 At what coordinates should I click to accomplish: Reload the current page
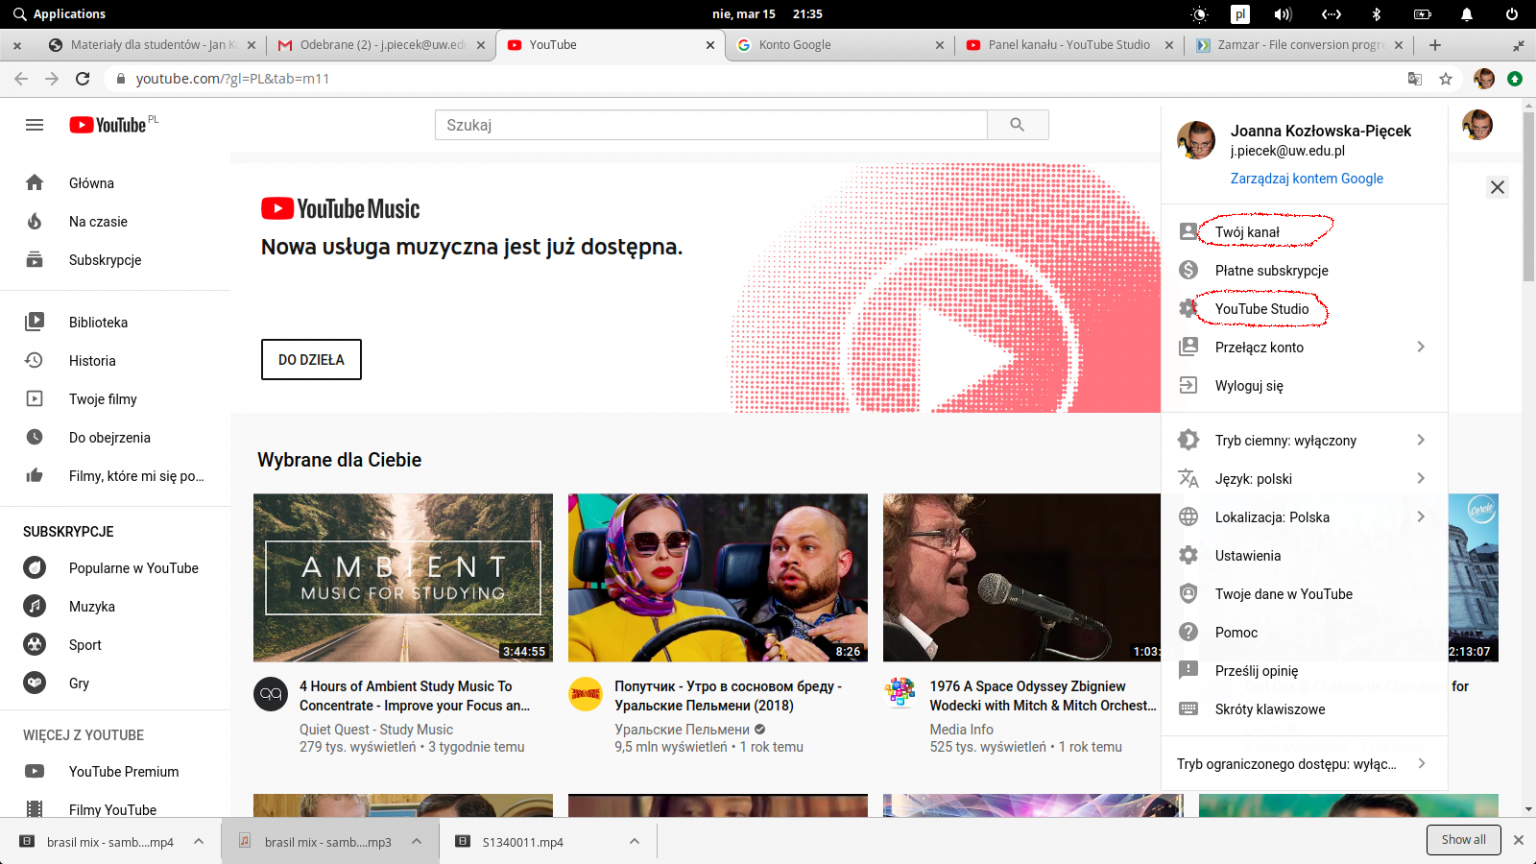[x=83, y=79]
